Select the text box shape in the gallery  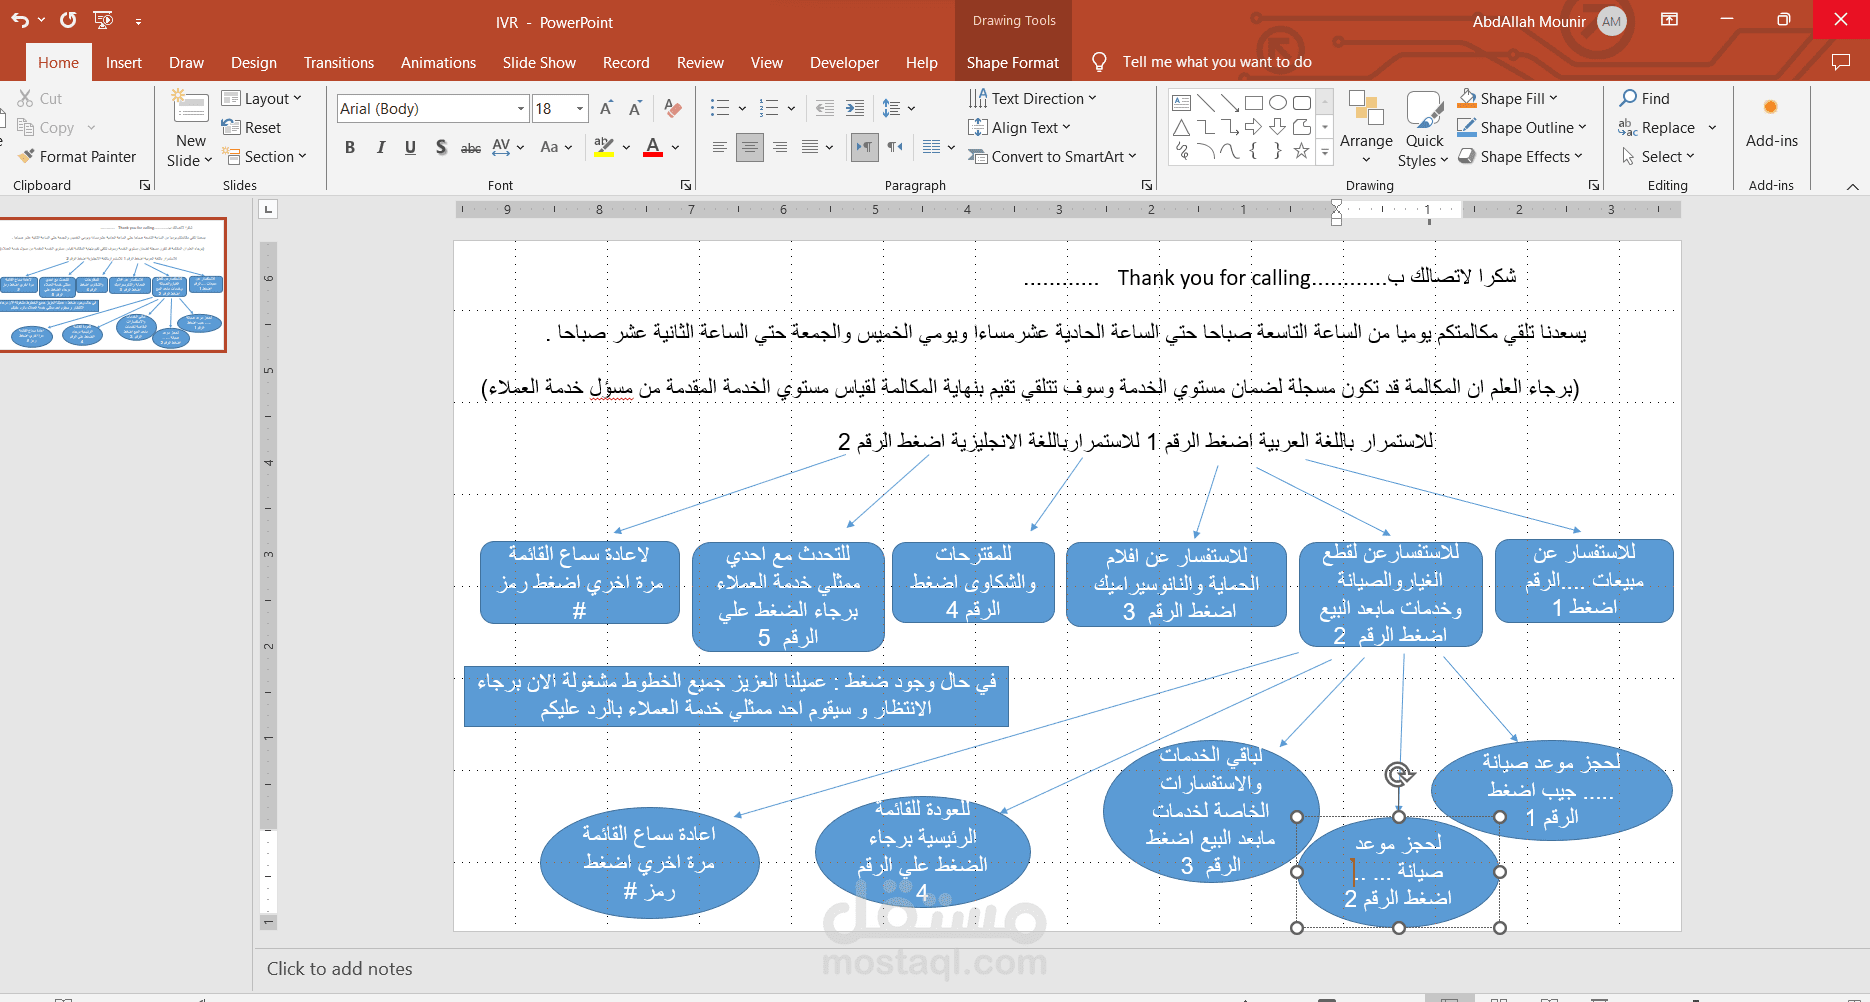tap(1181, 103)
